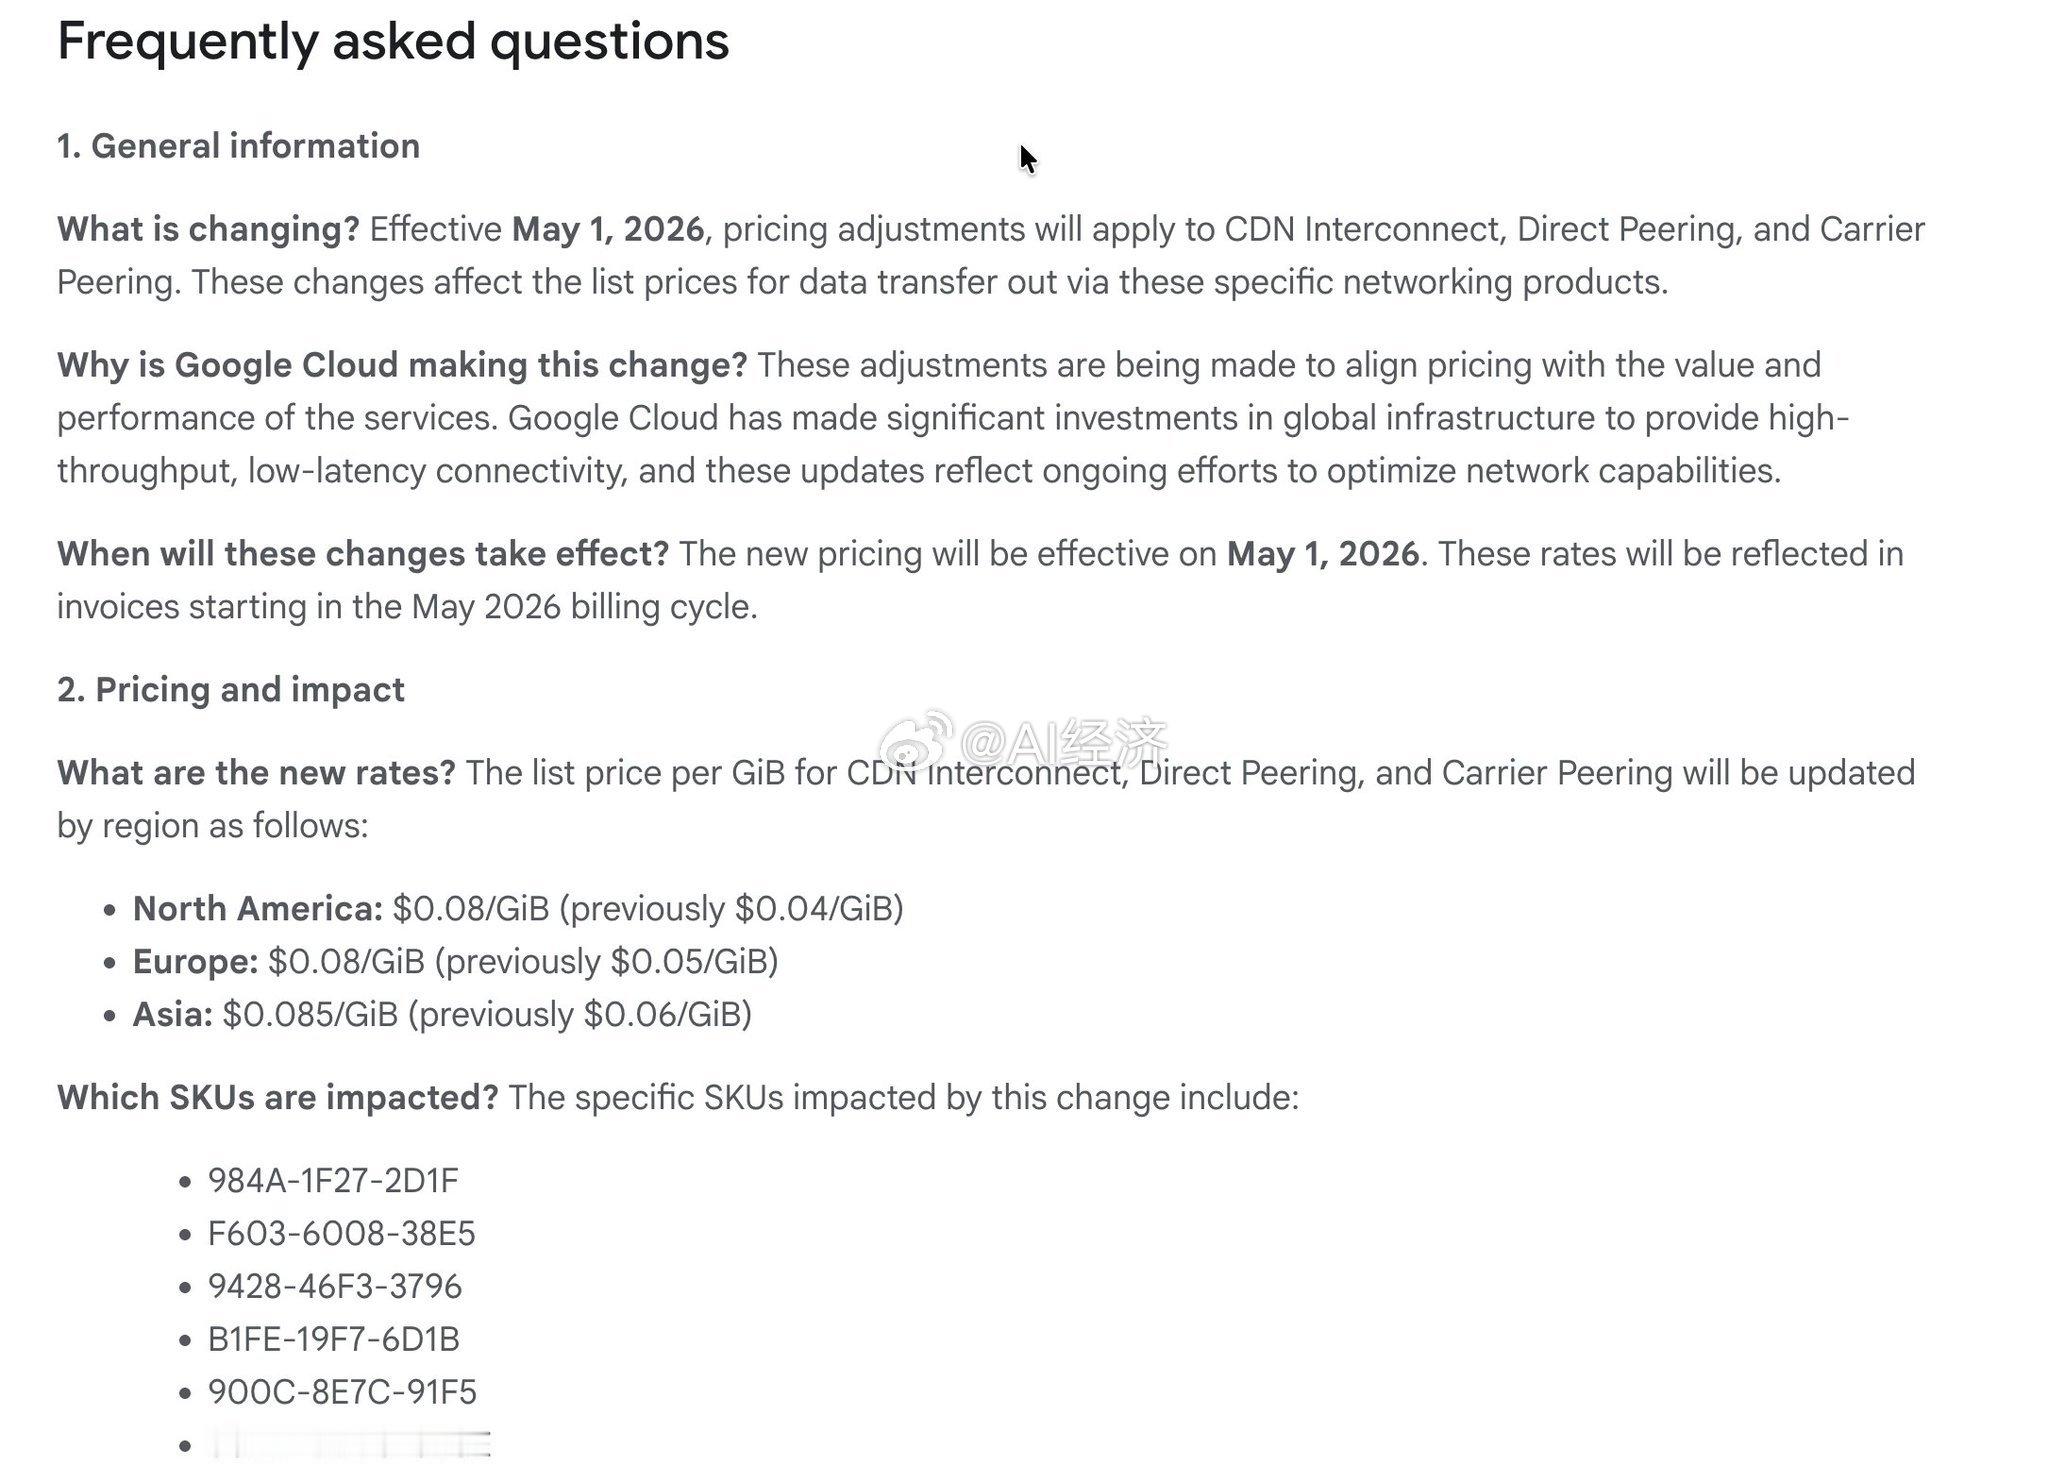Click the Europe pricing bullet

[x=455, y=962]
